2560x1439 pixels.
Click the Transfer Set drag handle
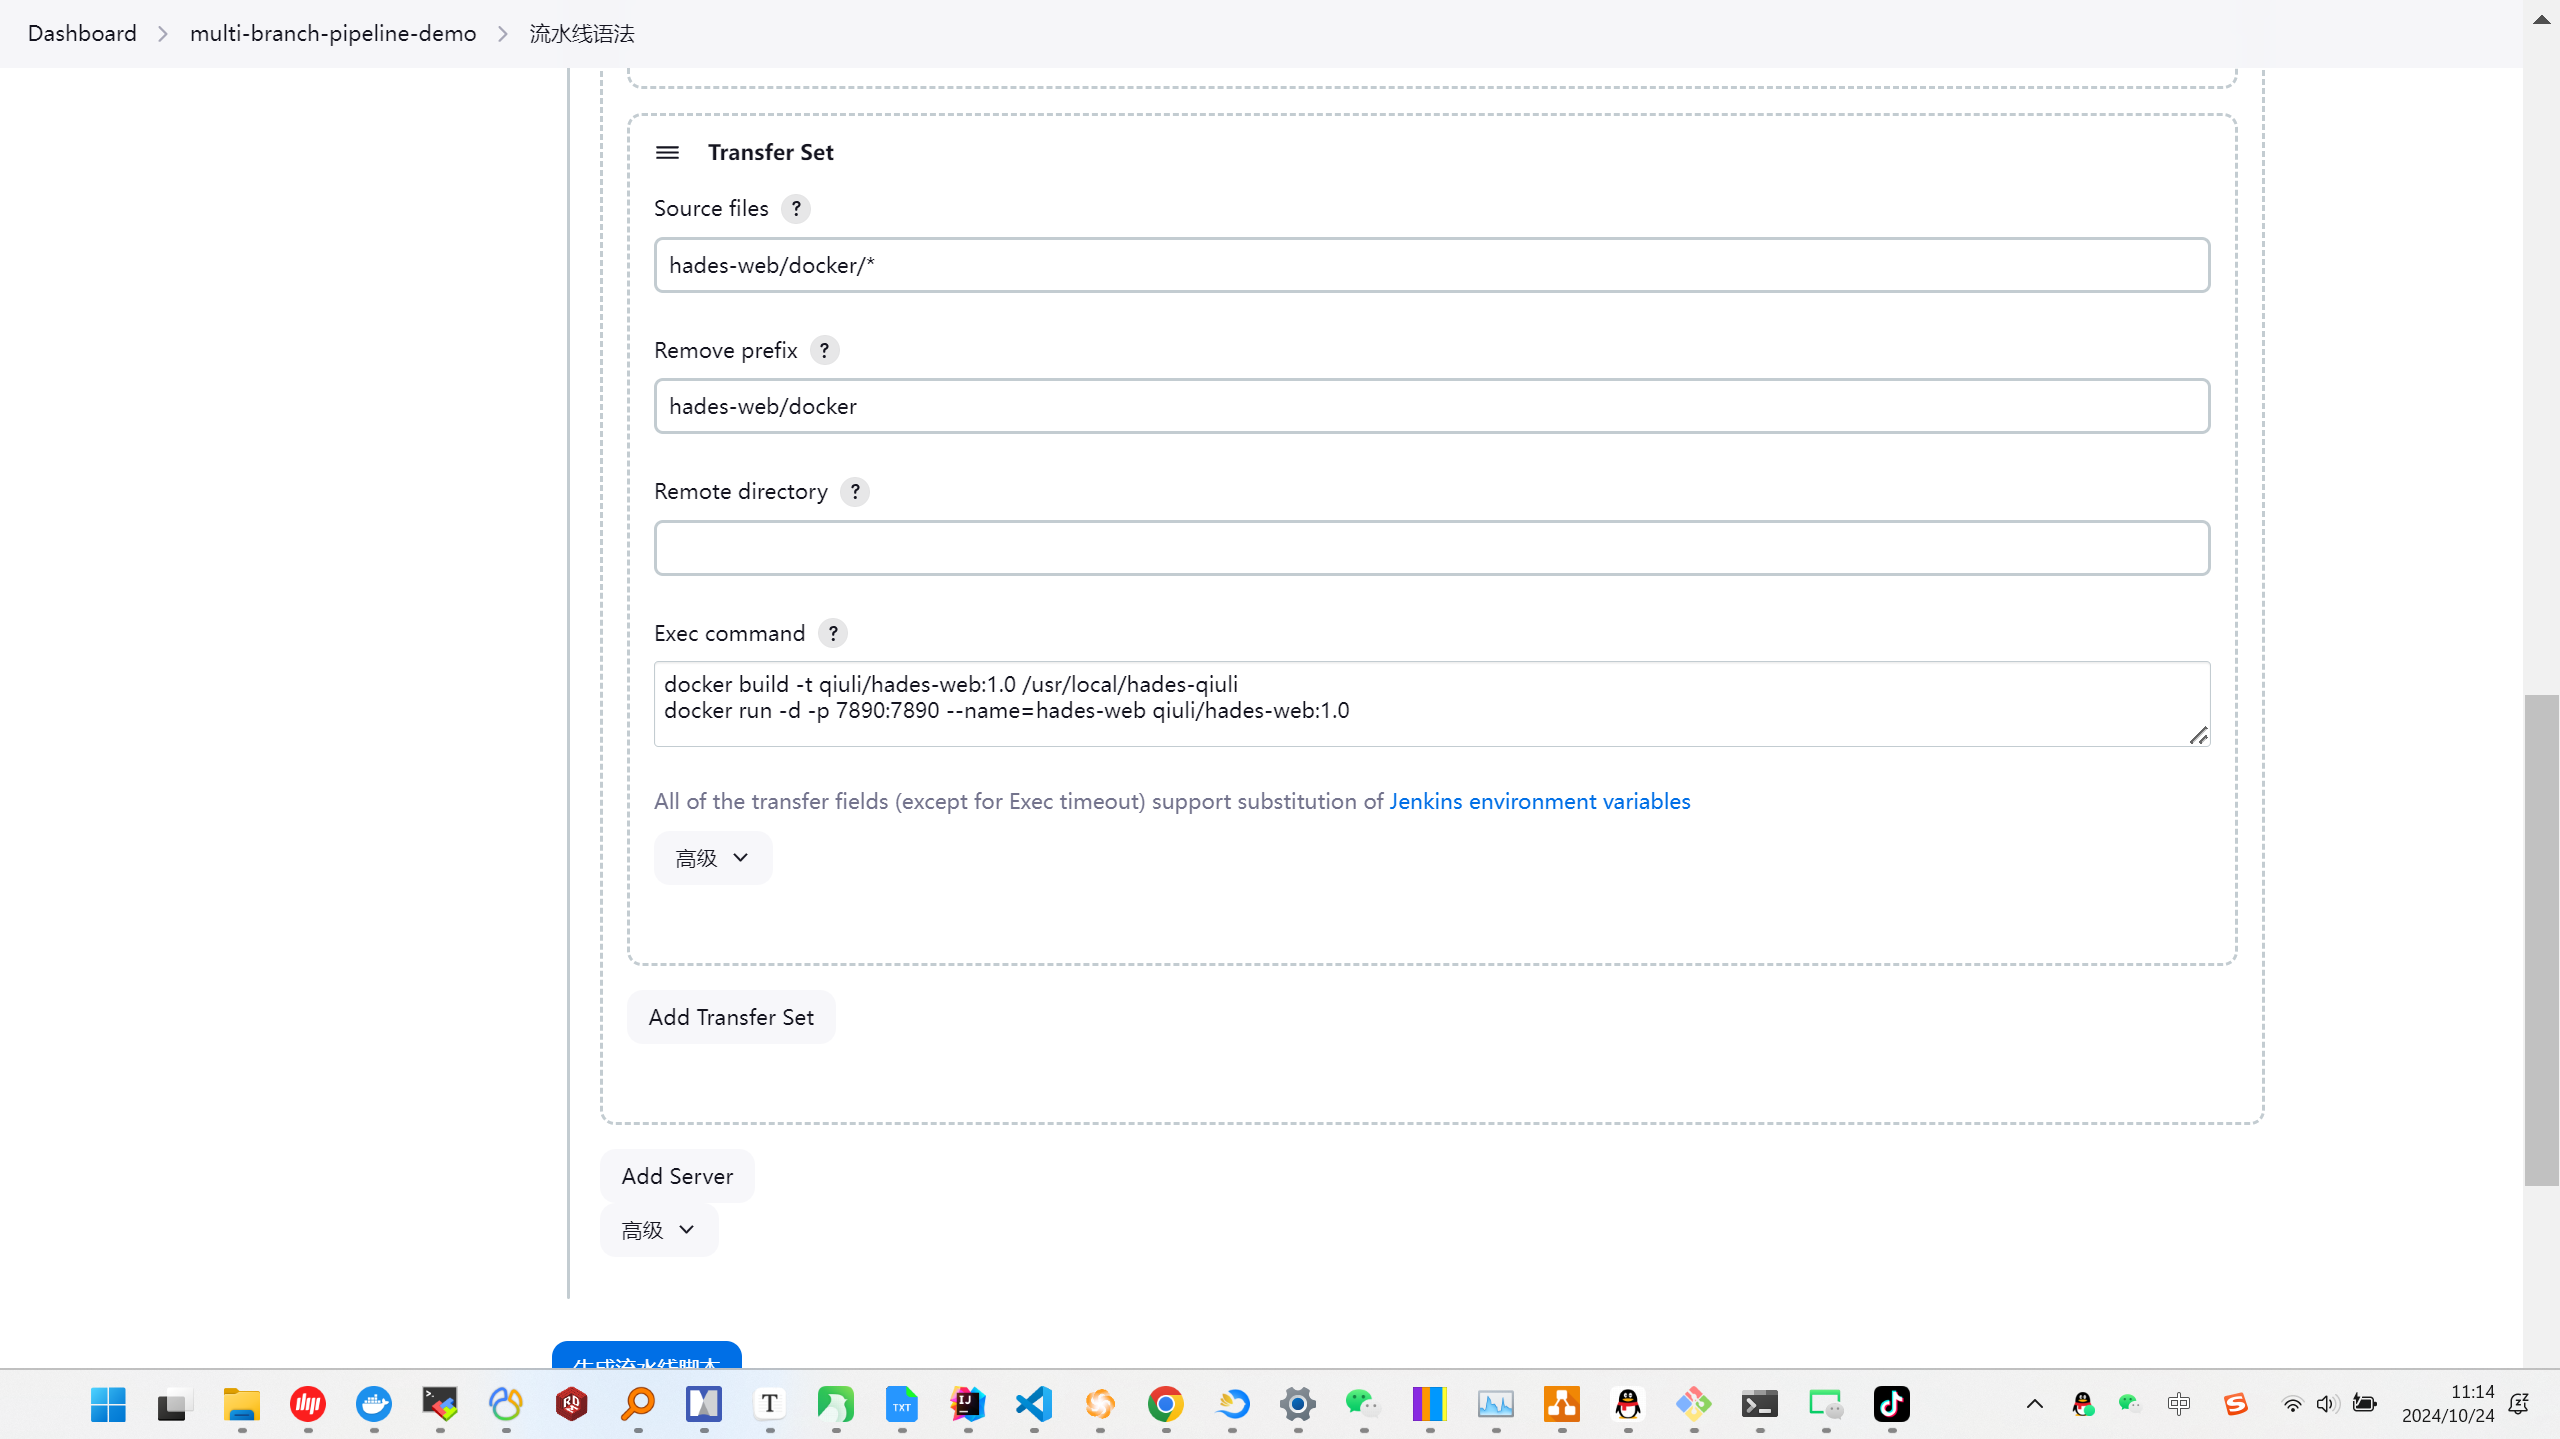[667, 152]
